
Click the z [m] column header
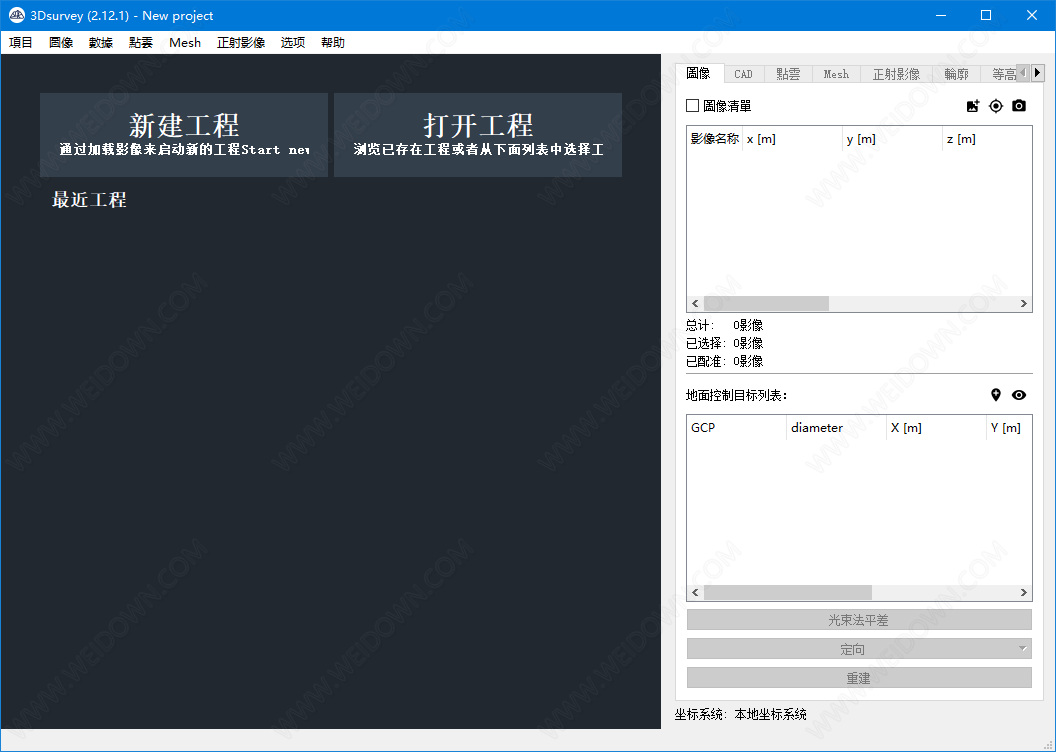987,139
